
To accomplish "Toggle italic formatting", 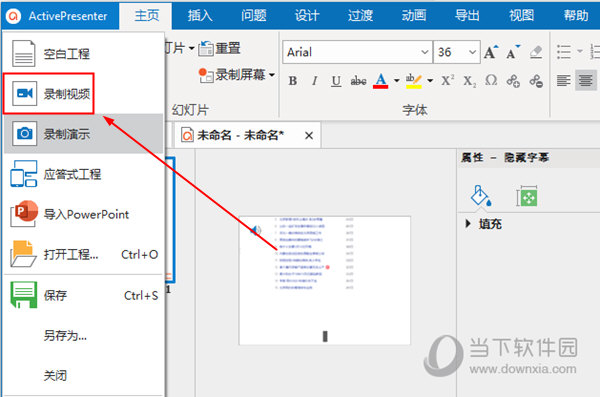I will point(315,81).
